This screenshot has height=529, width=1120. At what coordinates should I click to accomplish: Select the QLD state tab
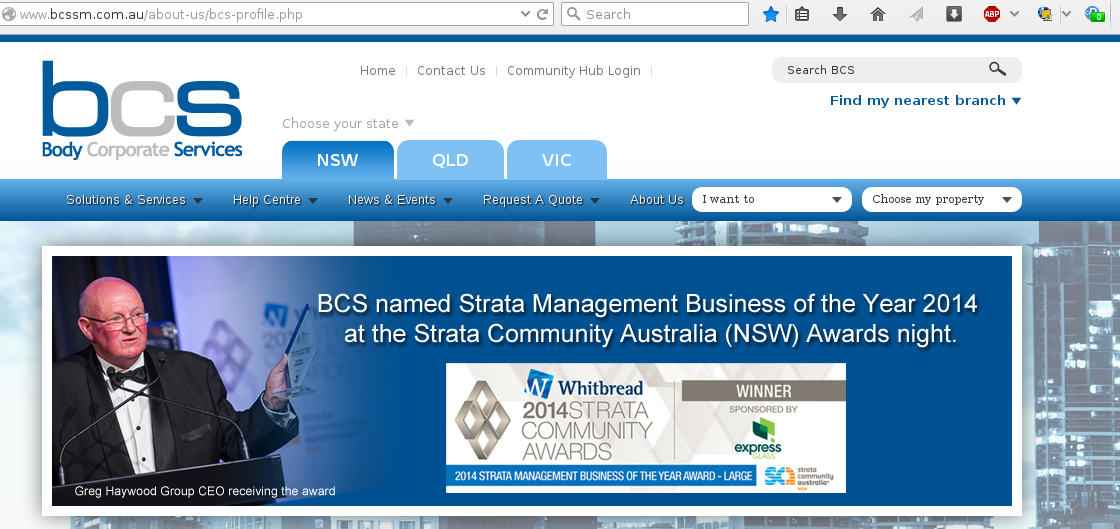pos(451,160)
